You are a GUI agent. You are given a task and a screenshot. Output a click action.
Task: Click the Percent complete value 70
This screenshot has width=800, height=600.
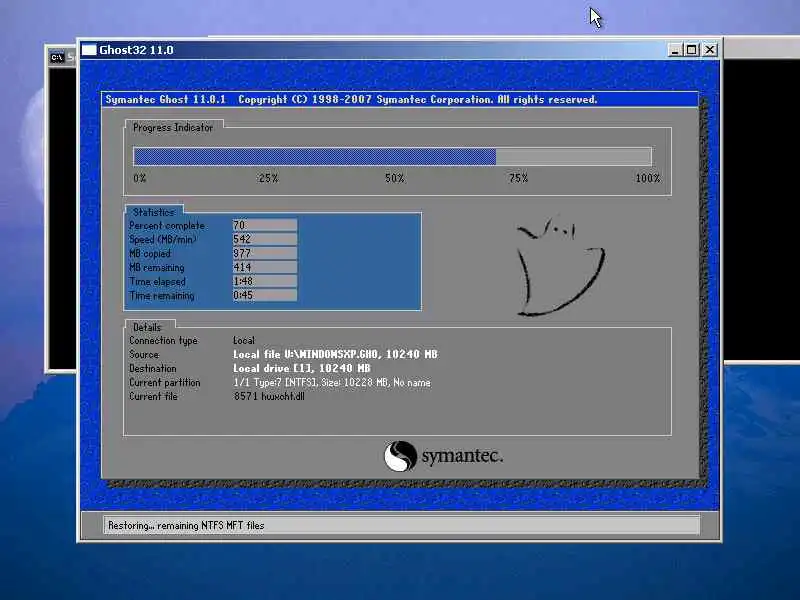(265, 225)
